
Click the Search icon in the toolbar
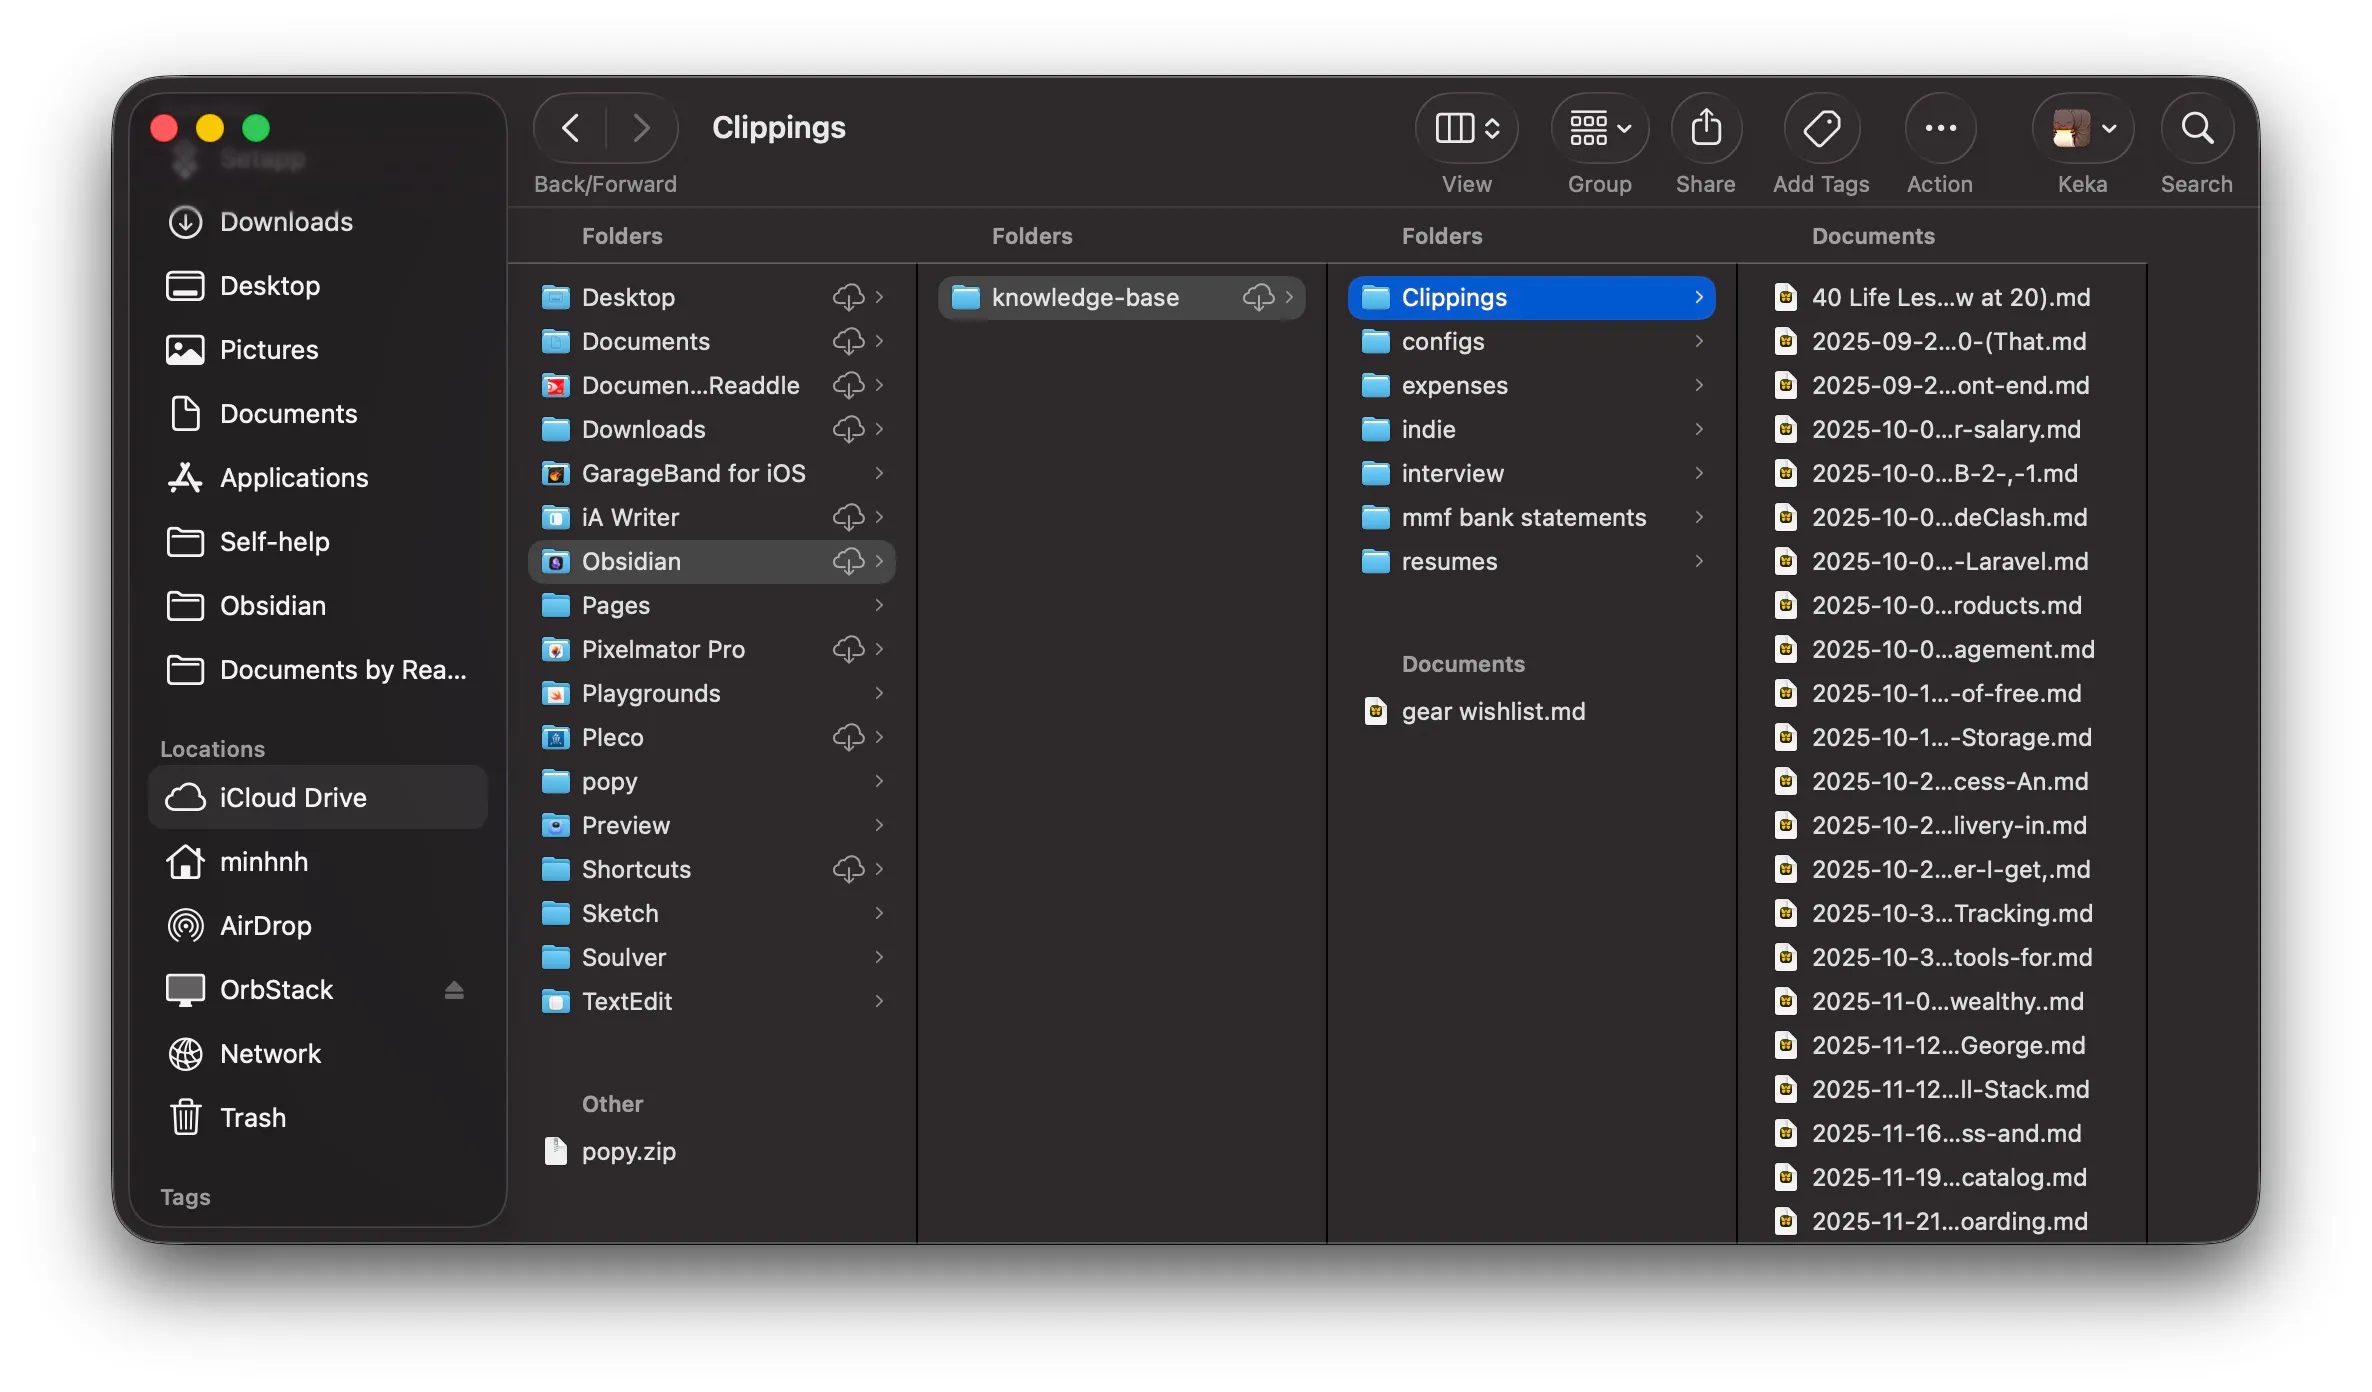pos(2196,128)
